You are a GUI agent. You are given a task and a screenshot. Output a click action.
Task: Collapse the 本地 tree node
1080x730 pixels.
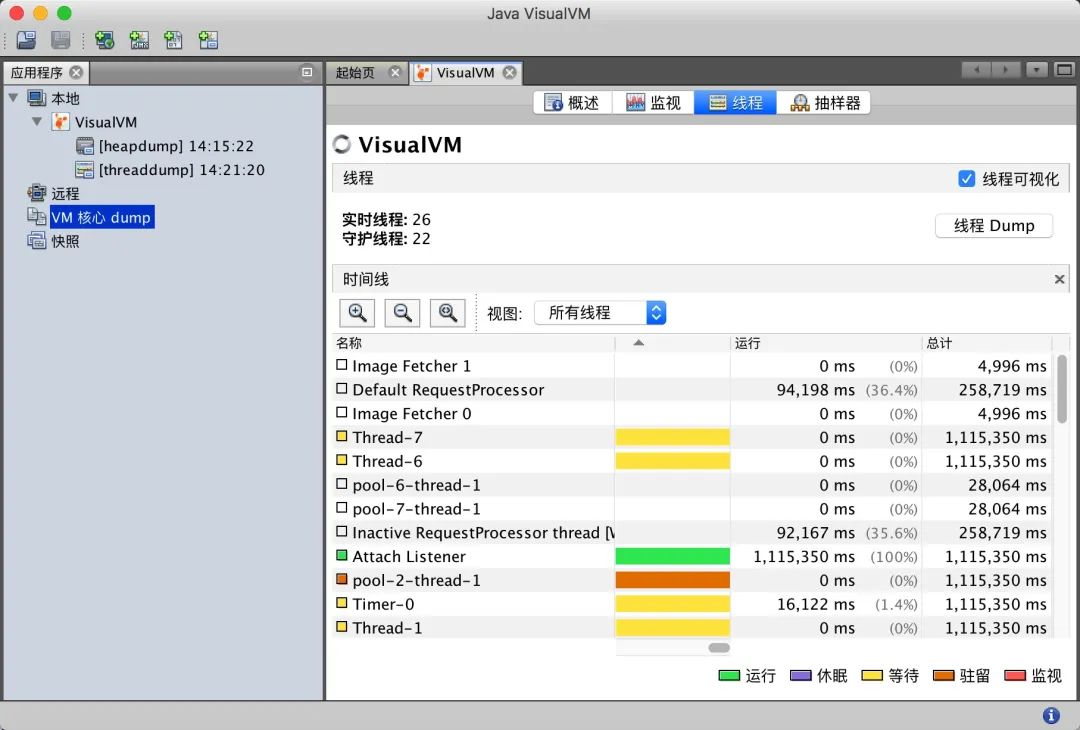point(13,98)
